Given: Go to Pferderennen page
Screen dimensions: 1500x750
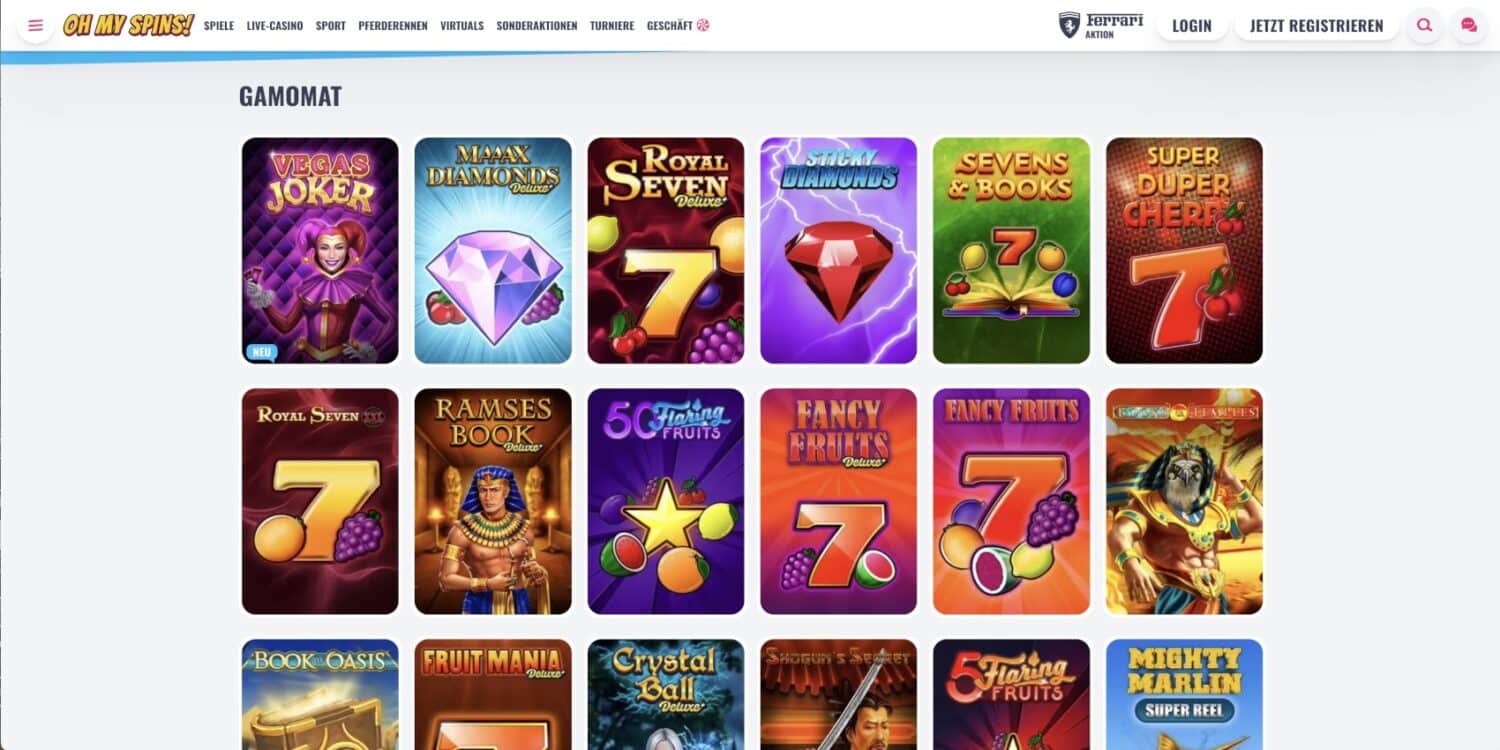Looking at the screenshot, I should [393, 26].
